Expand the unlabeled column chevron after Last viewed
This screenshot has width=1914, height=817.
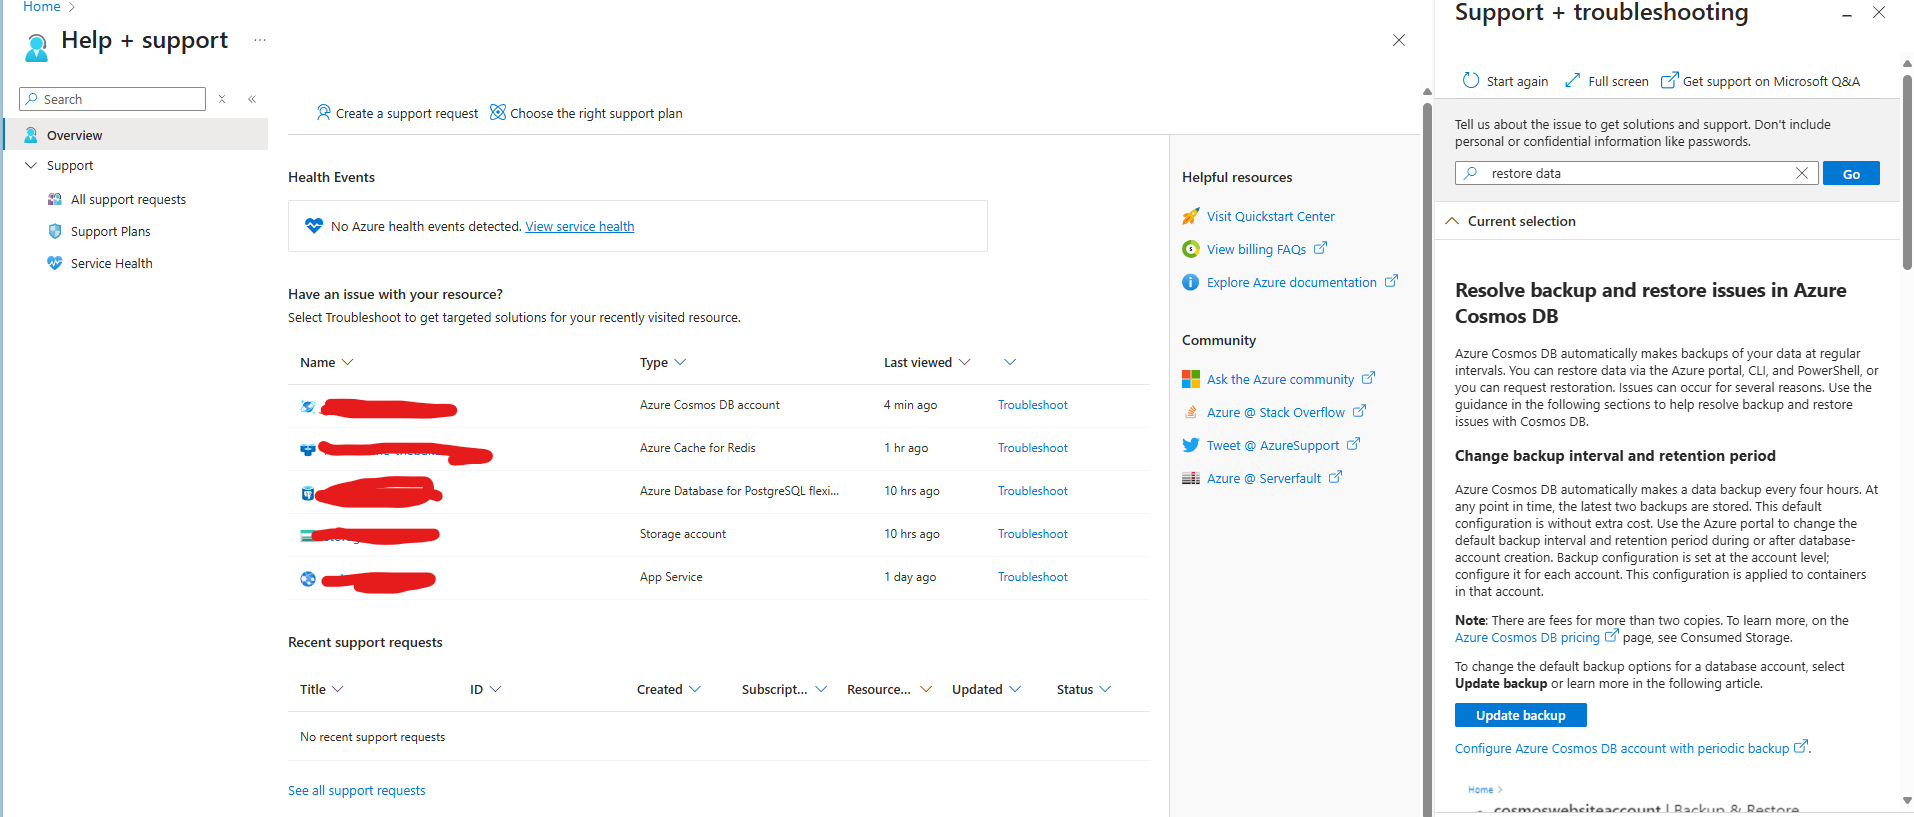tap(1009, 362)
